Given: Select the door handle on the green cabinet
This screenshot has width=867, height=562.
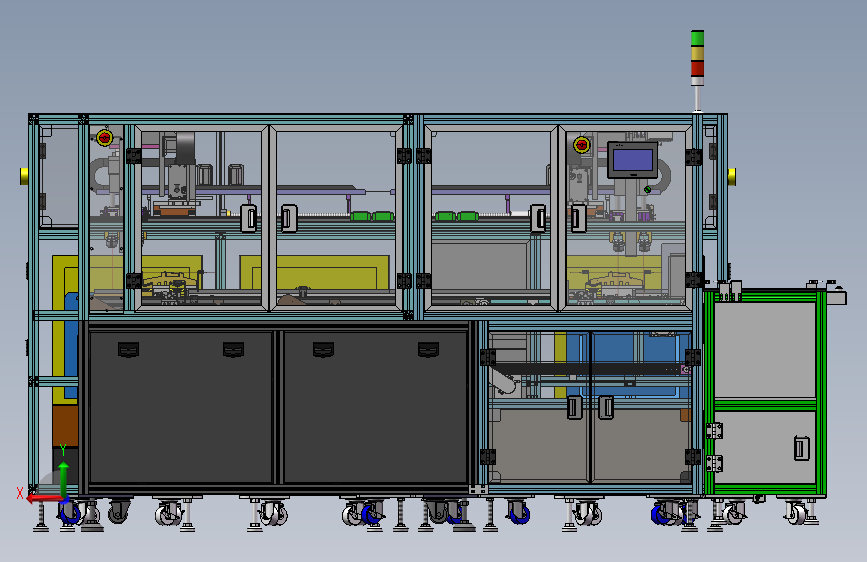Looking at the screenshot, I should tap(802, 448).
